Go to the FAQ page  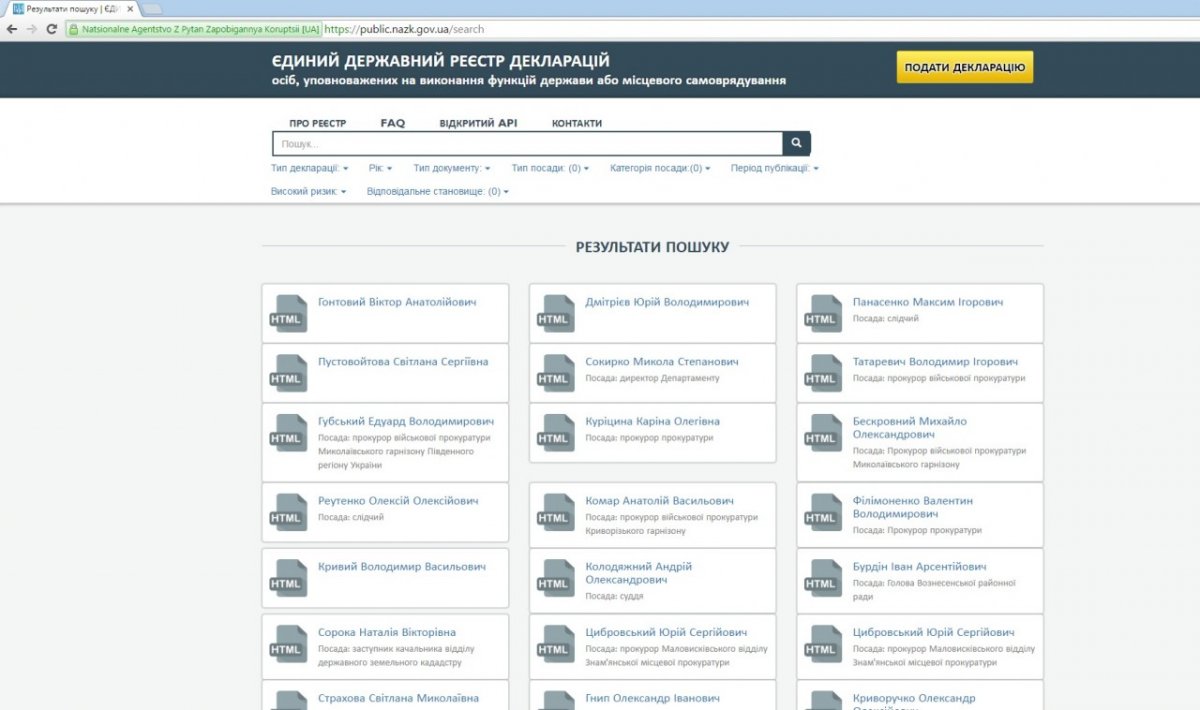coord(392,123)
